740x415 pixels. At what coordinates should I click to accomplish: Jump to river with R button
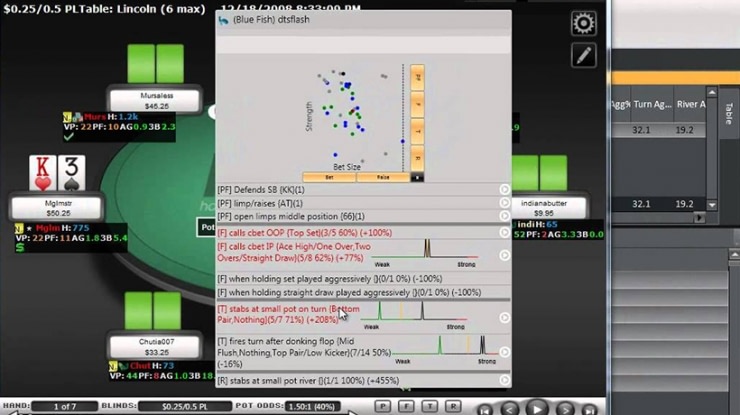click(454, 407)
